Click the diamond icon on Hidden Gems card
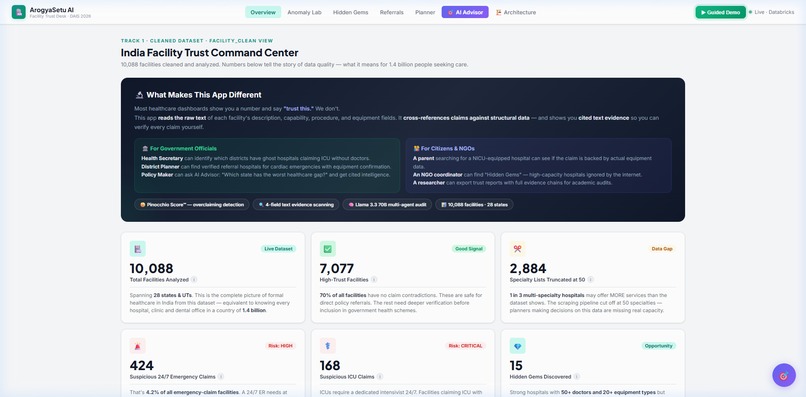806x397 pixels. coord(518,346)
